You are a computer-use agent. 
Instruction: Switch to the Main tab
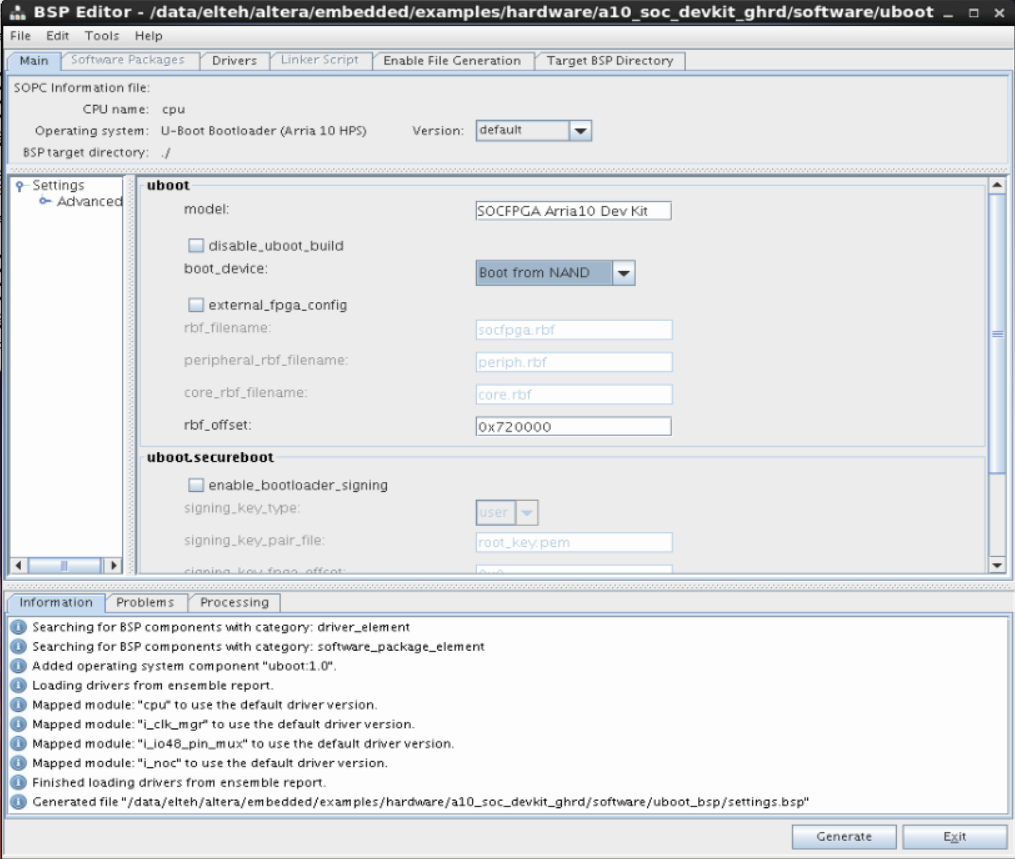[x=34, y=61]
